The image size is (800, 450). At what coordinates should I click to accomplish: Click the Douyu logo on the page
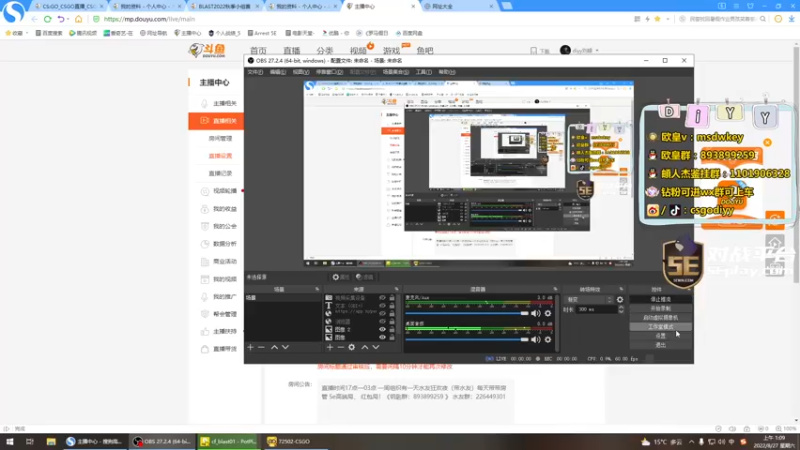click(x=207, y=50)
